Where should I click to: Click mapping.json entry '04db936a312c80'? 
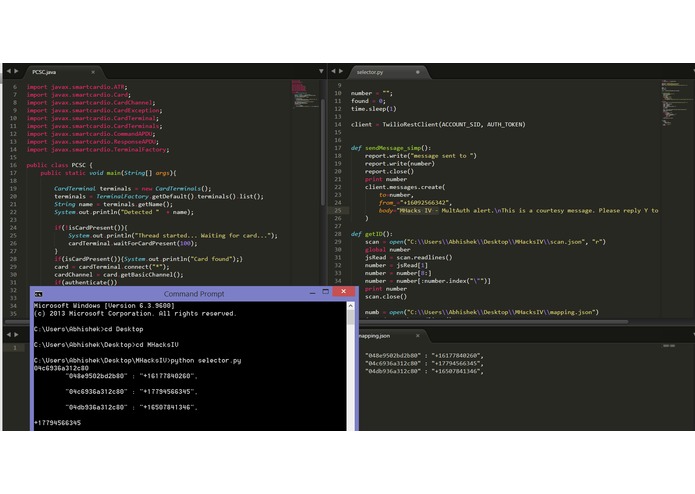(x=425, y=371)
